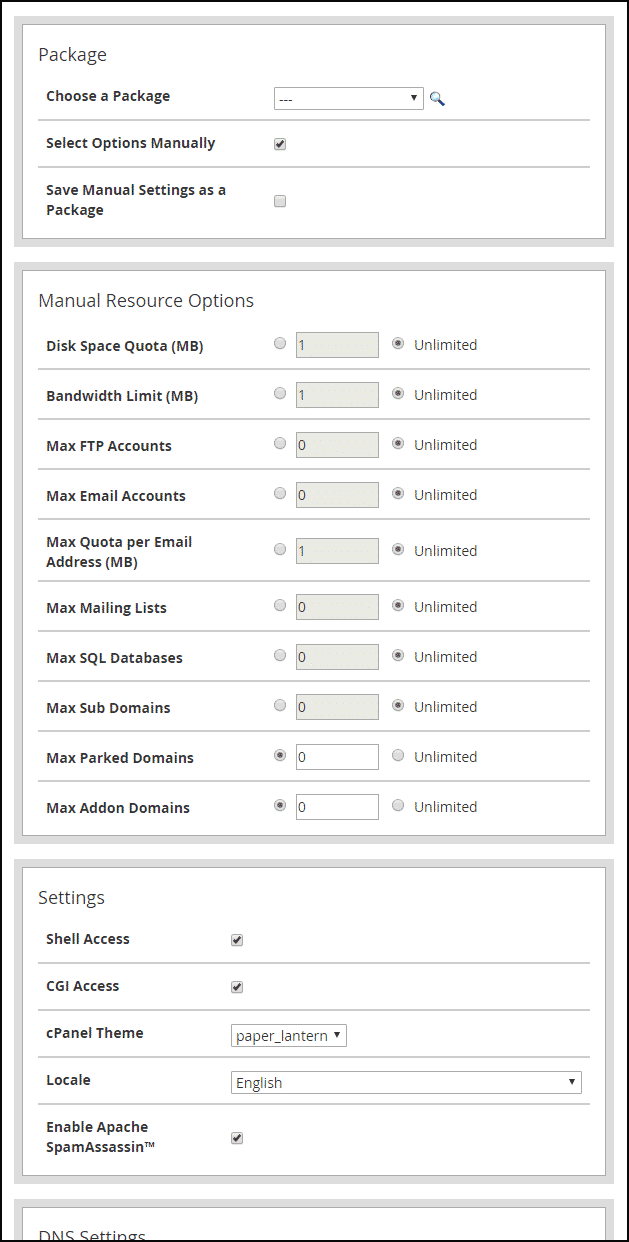The height and width of the screenshot is (1242, 629).
Task: Set Max Addon Domains to Unlimited
Action: pyautogui.click(x=398, y=806)
